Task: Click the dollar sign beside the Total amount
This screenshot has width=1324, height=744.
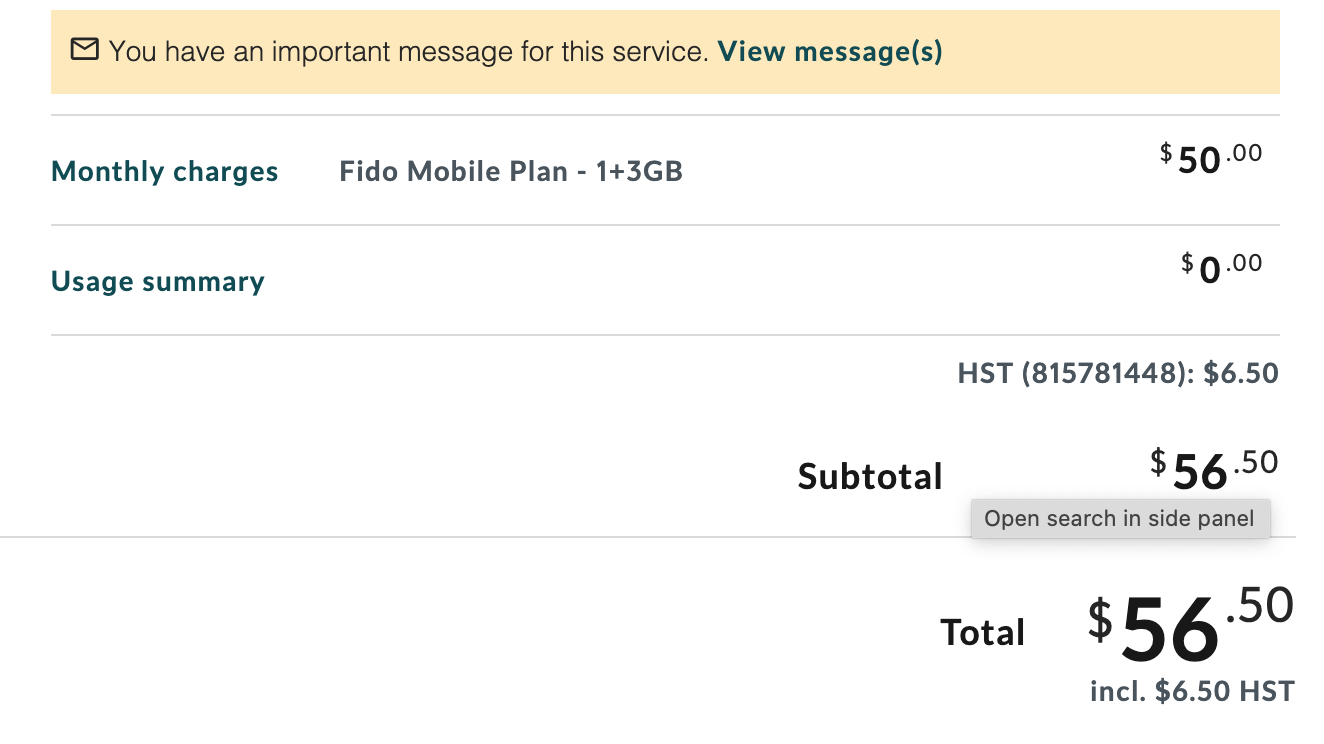Action: (1100, 619)
